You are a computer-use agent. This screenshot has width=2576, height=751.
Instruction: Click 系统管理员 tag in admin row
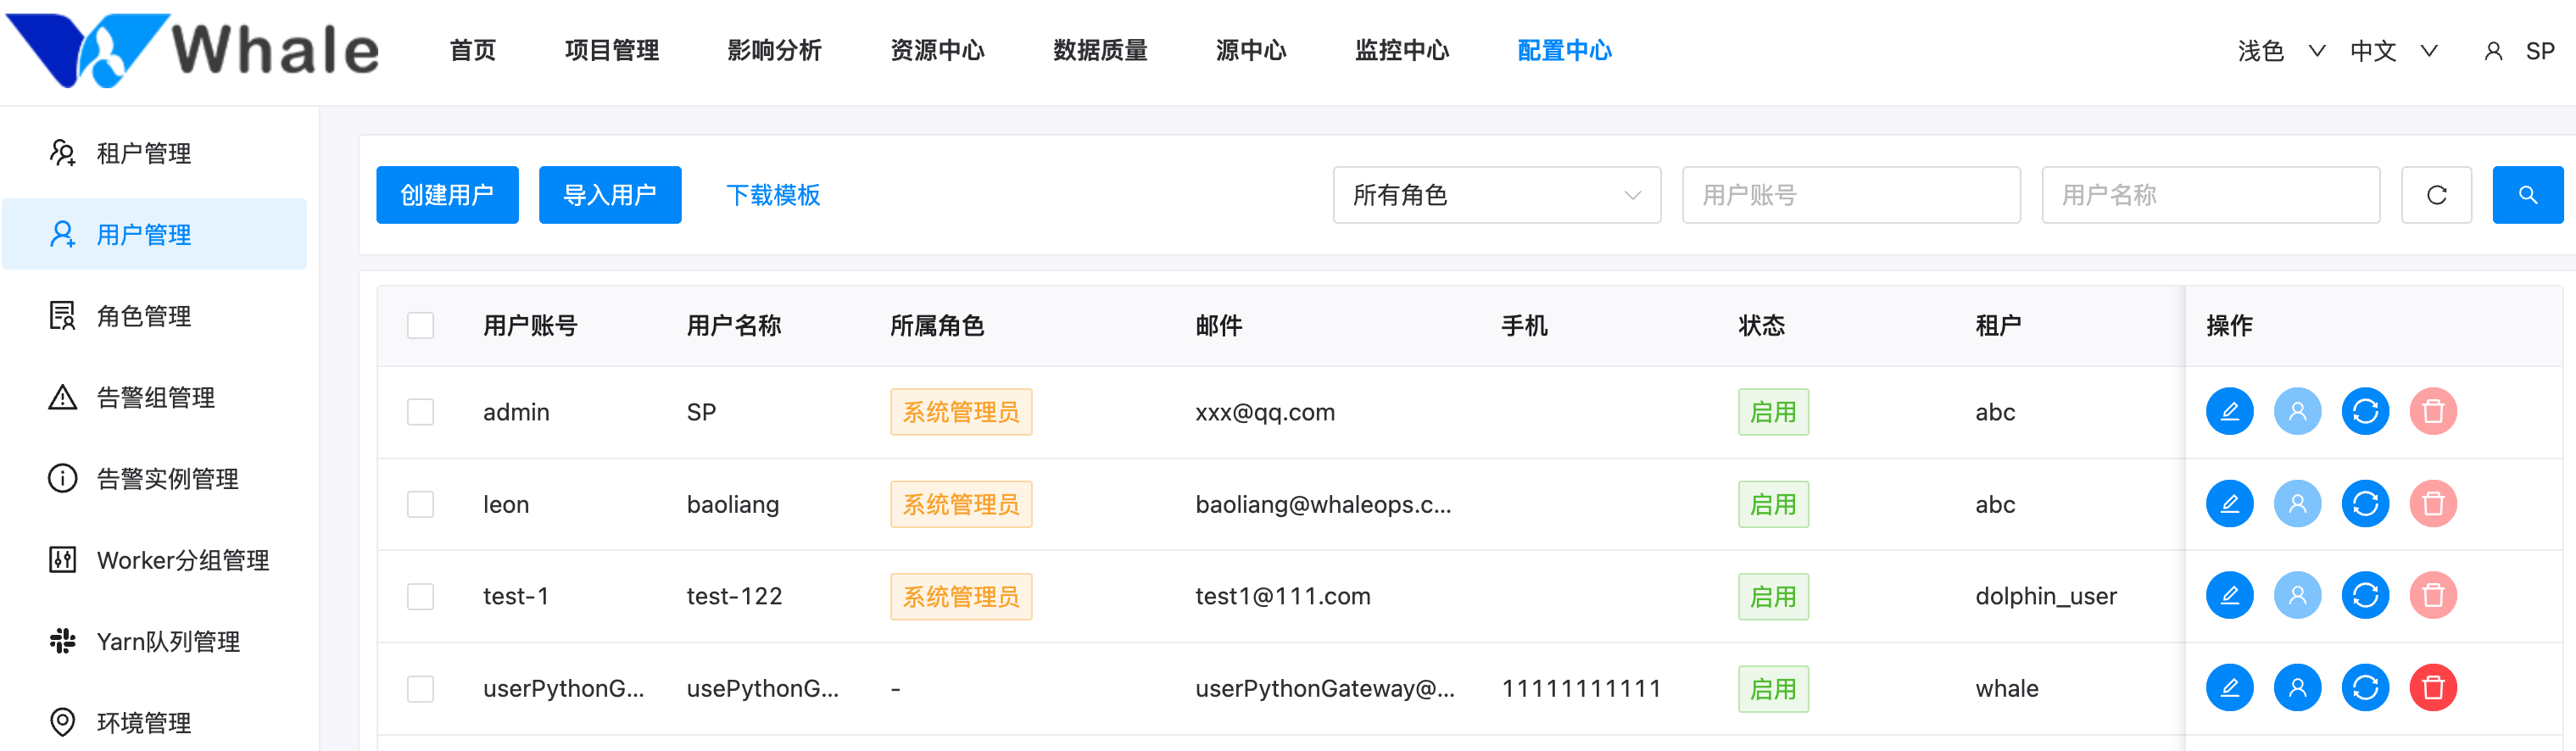961,412
